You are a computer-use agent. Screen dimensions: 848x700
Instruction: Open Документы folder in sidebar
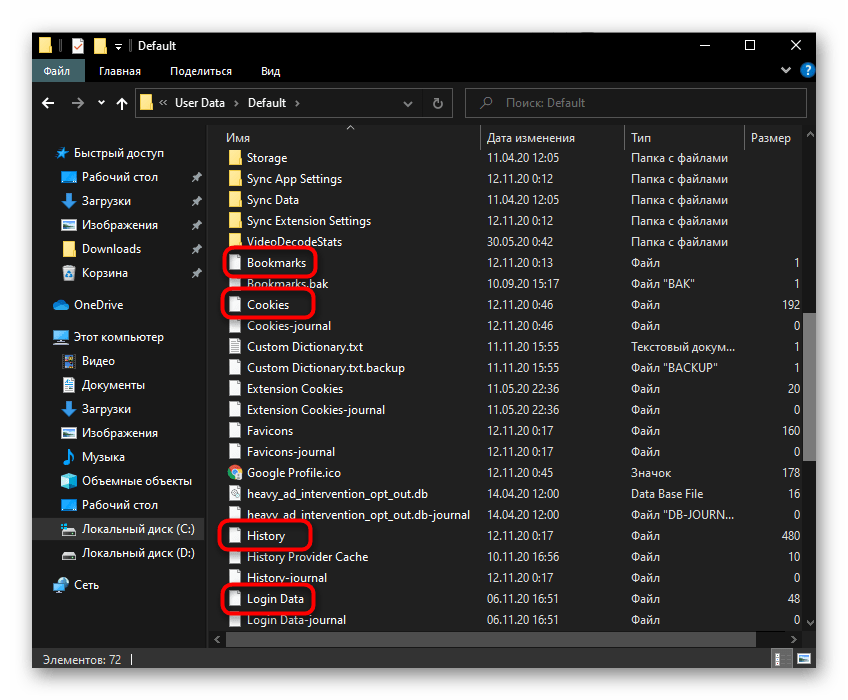point(113,385)
